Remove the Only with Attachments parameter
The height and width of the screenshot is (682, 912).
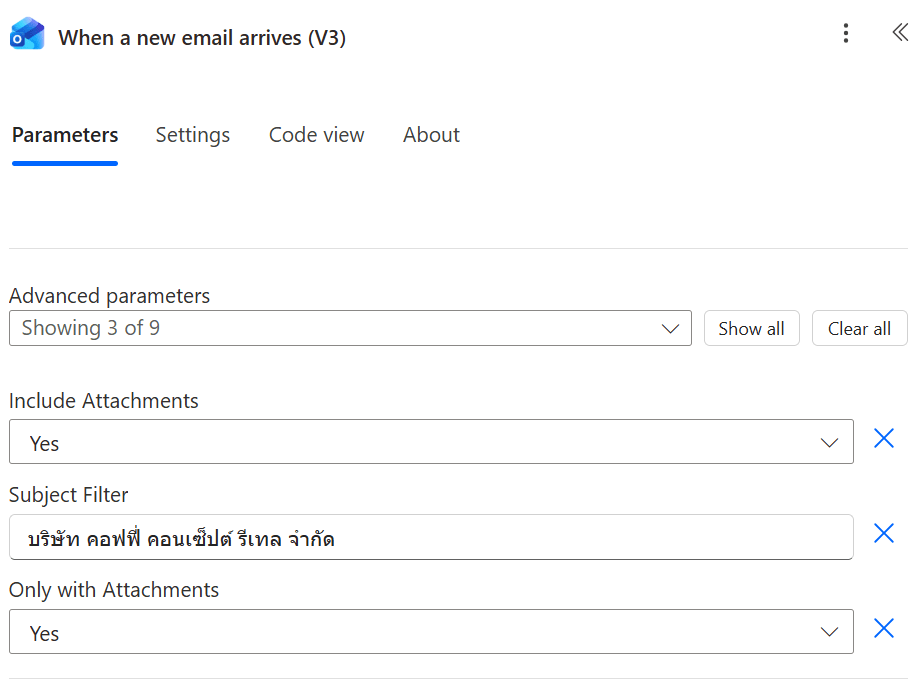click(884, 628)
